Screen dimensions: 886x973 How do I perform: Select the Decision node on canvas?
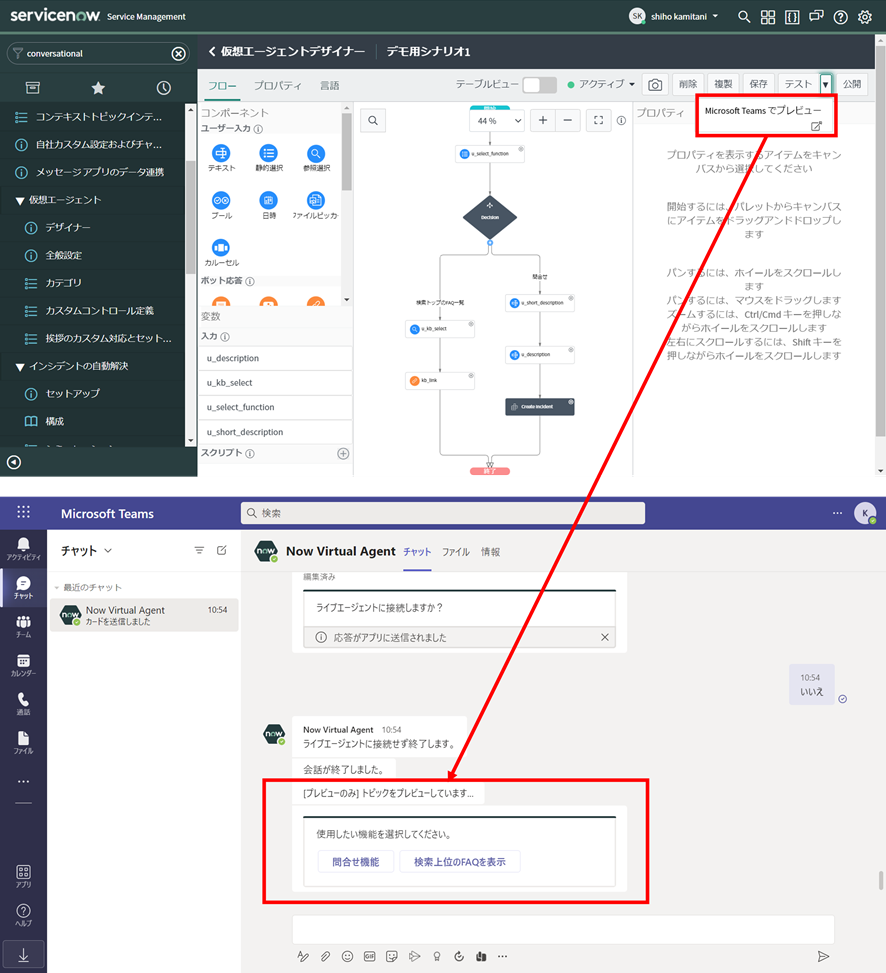click(490, 217)
